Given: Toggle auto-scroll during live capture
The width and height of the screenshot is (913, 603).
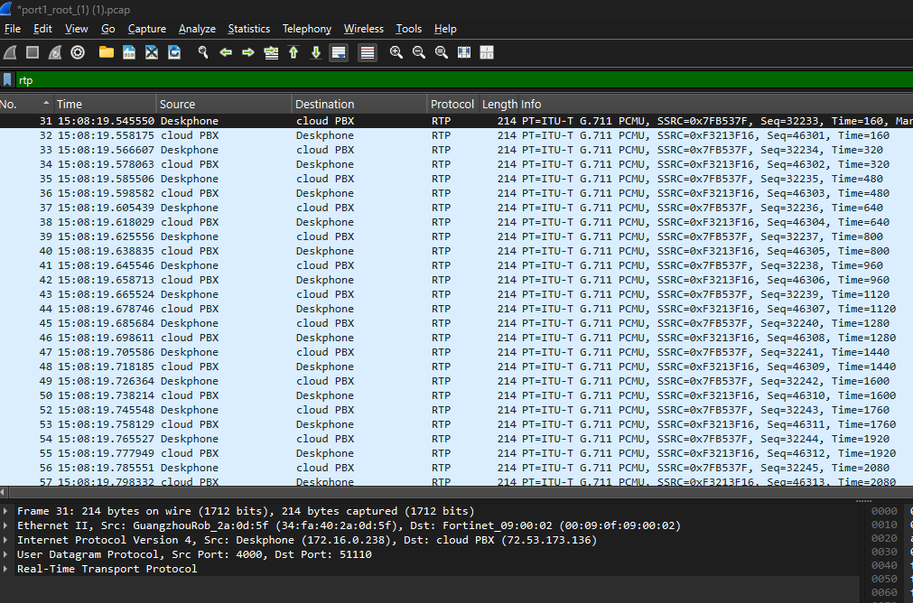Looking at the screenshot, I should [339, 52].
